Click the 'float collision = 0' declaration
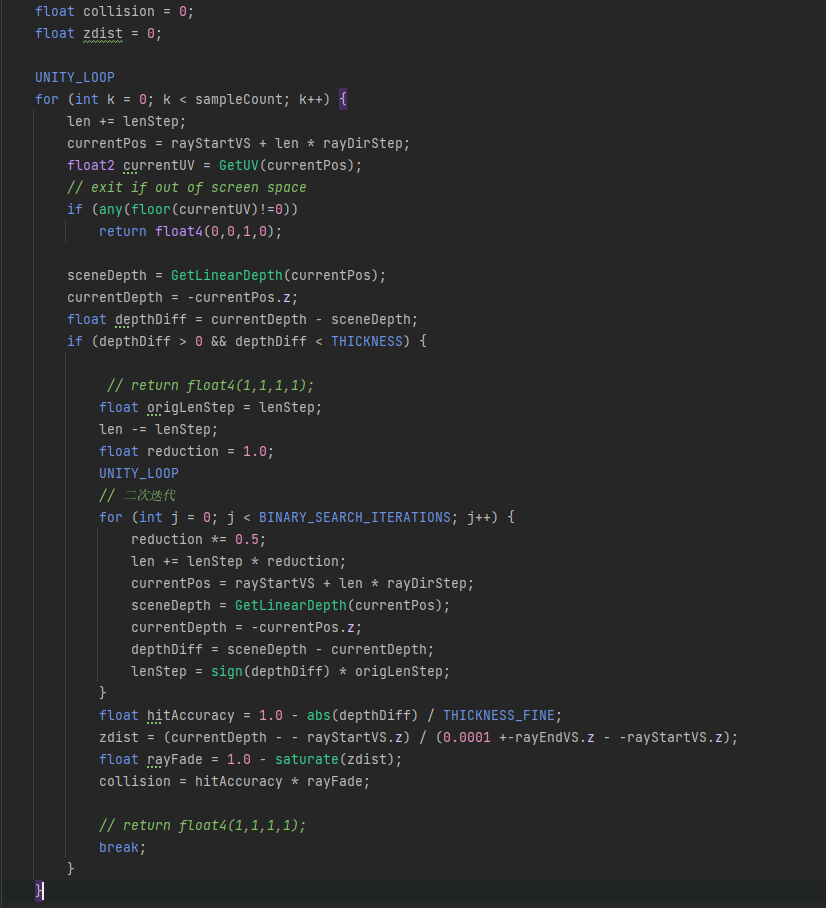 click(114, 11)
